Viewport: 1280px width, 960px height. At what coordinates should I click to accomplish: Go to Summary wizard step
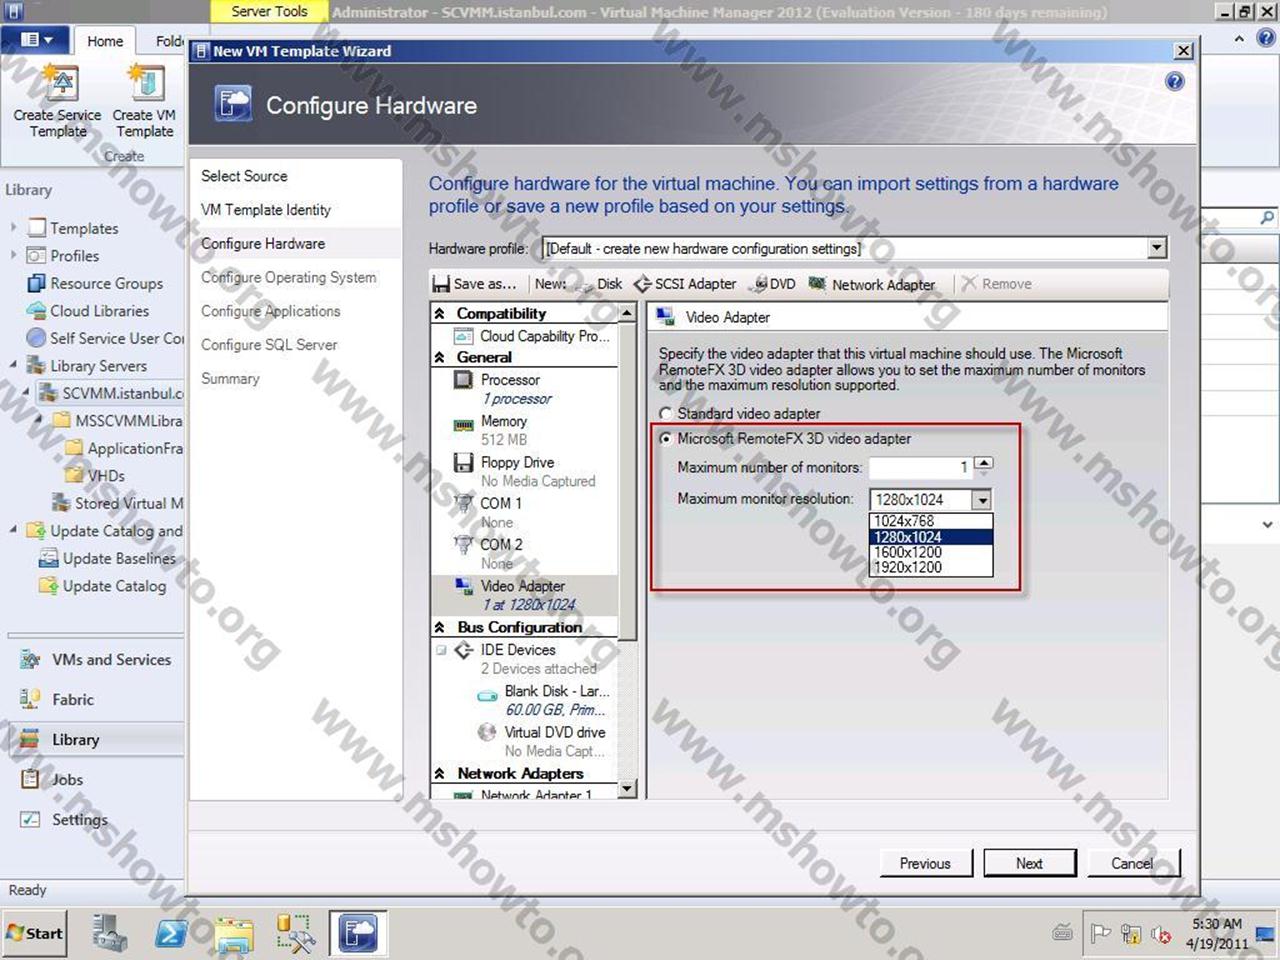pos(230,379)
